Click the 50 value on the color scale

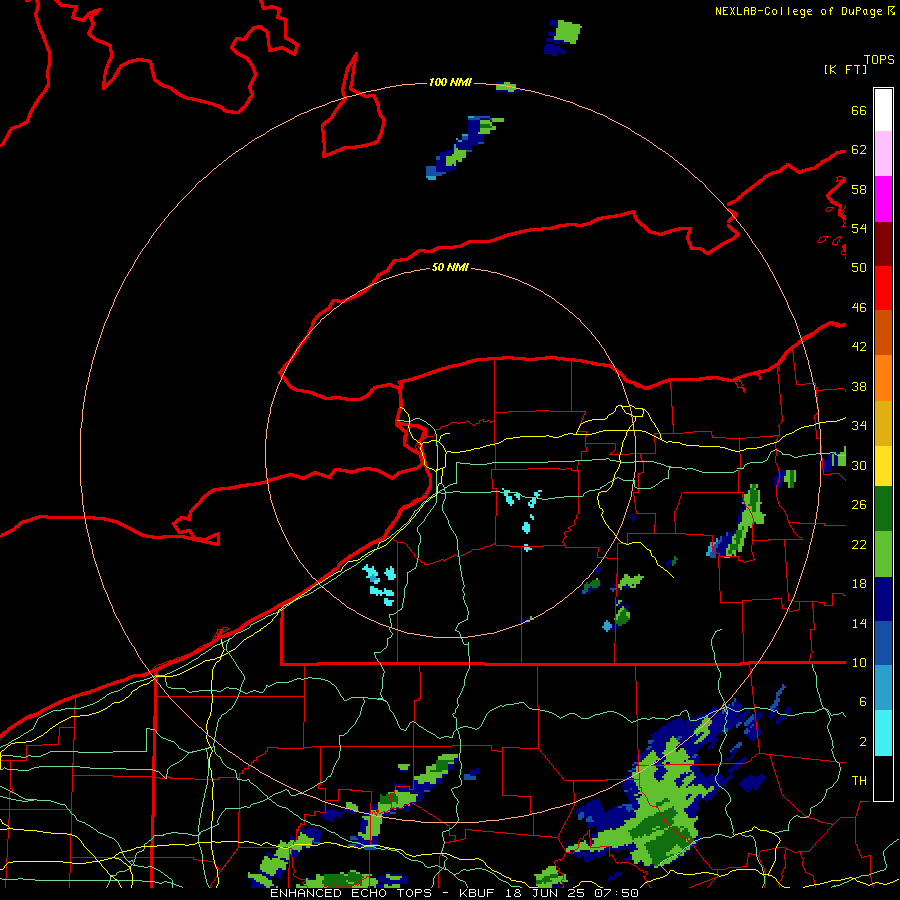click(x=859, y=268)
